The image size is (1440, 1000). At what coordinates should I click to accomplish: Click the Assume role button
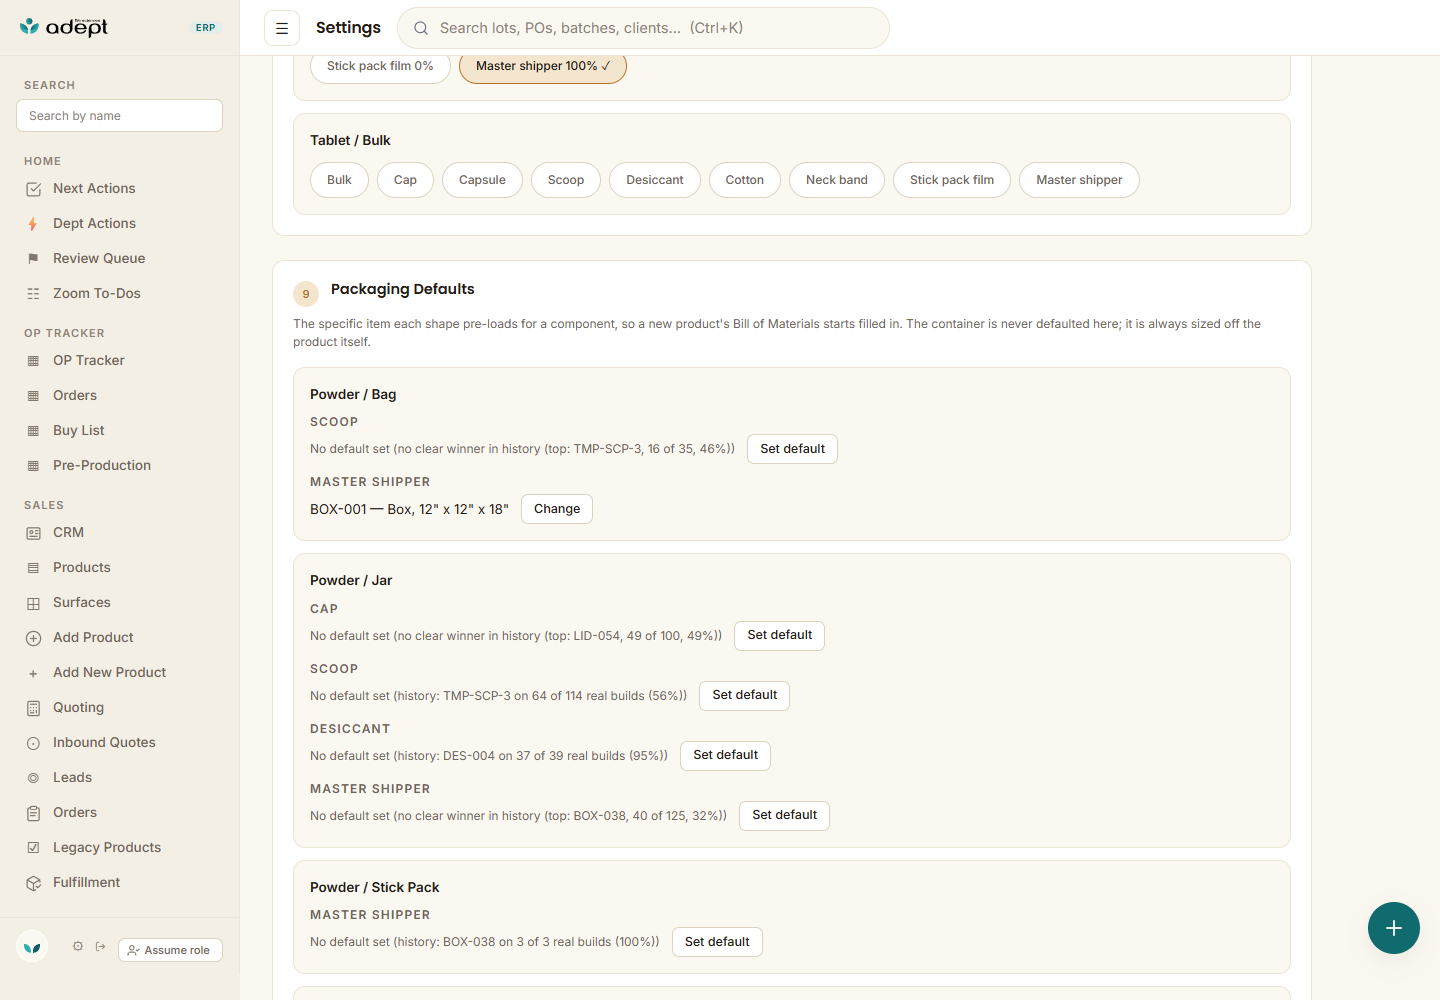(170, 950)
